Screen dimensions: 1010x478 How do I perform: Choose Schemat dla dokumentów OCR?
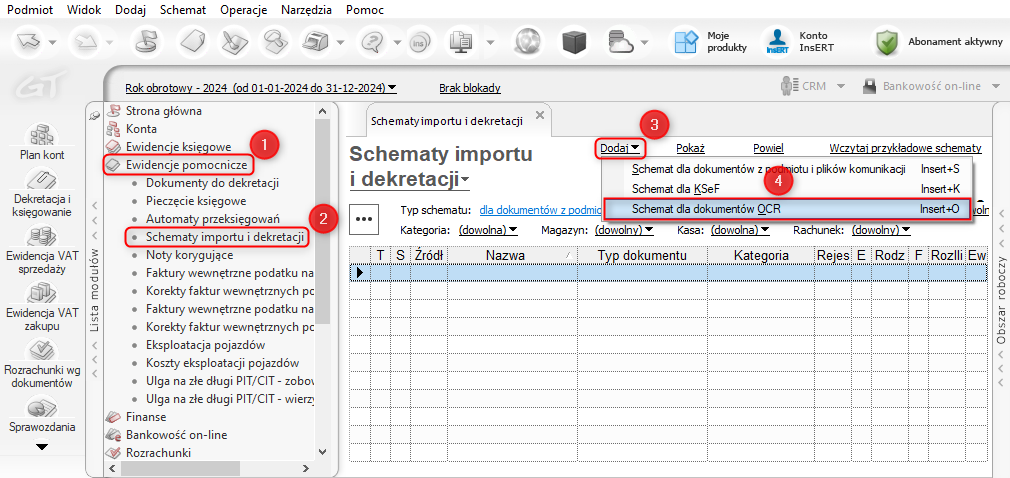(789, 209)
